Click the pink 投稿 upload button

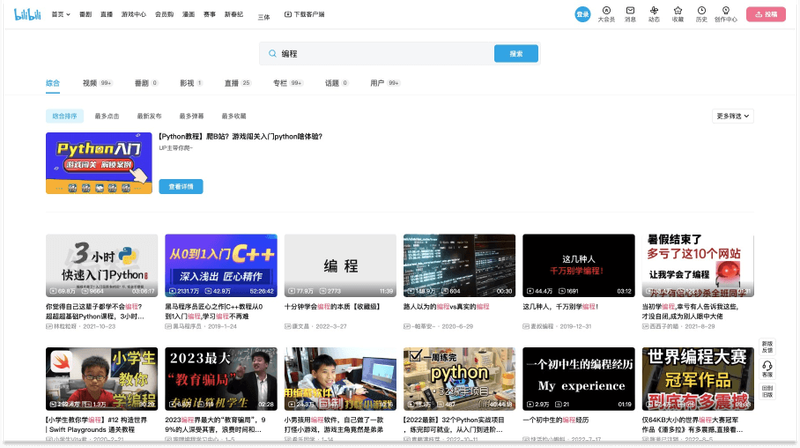pos(766,14)
